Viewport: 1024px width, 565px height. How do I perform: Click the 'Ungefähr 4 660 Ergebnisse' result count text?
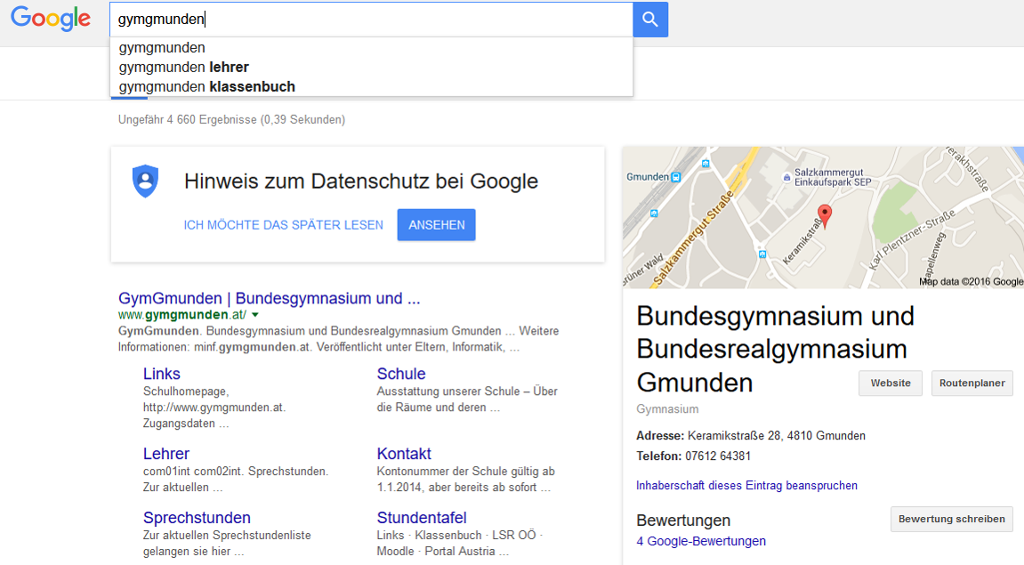pos(231,120)
